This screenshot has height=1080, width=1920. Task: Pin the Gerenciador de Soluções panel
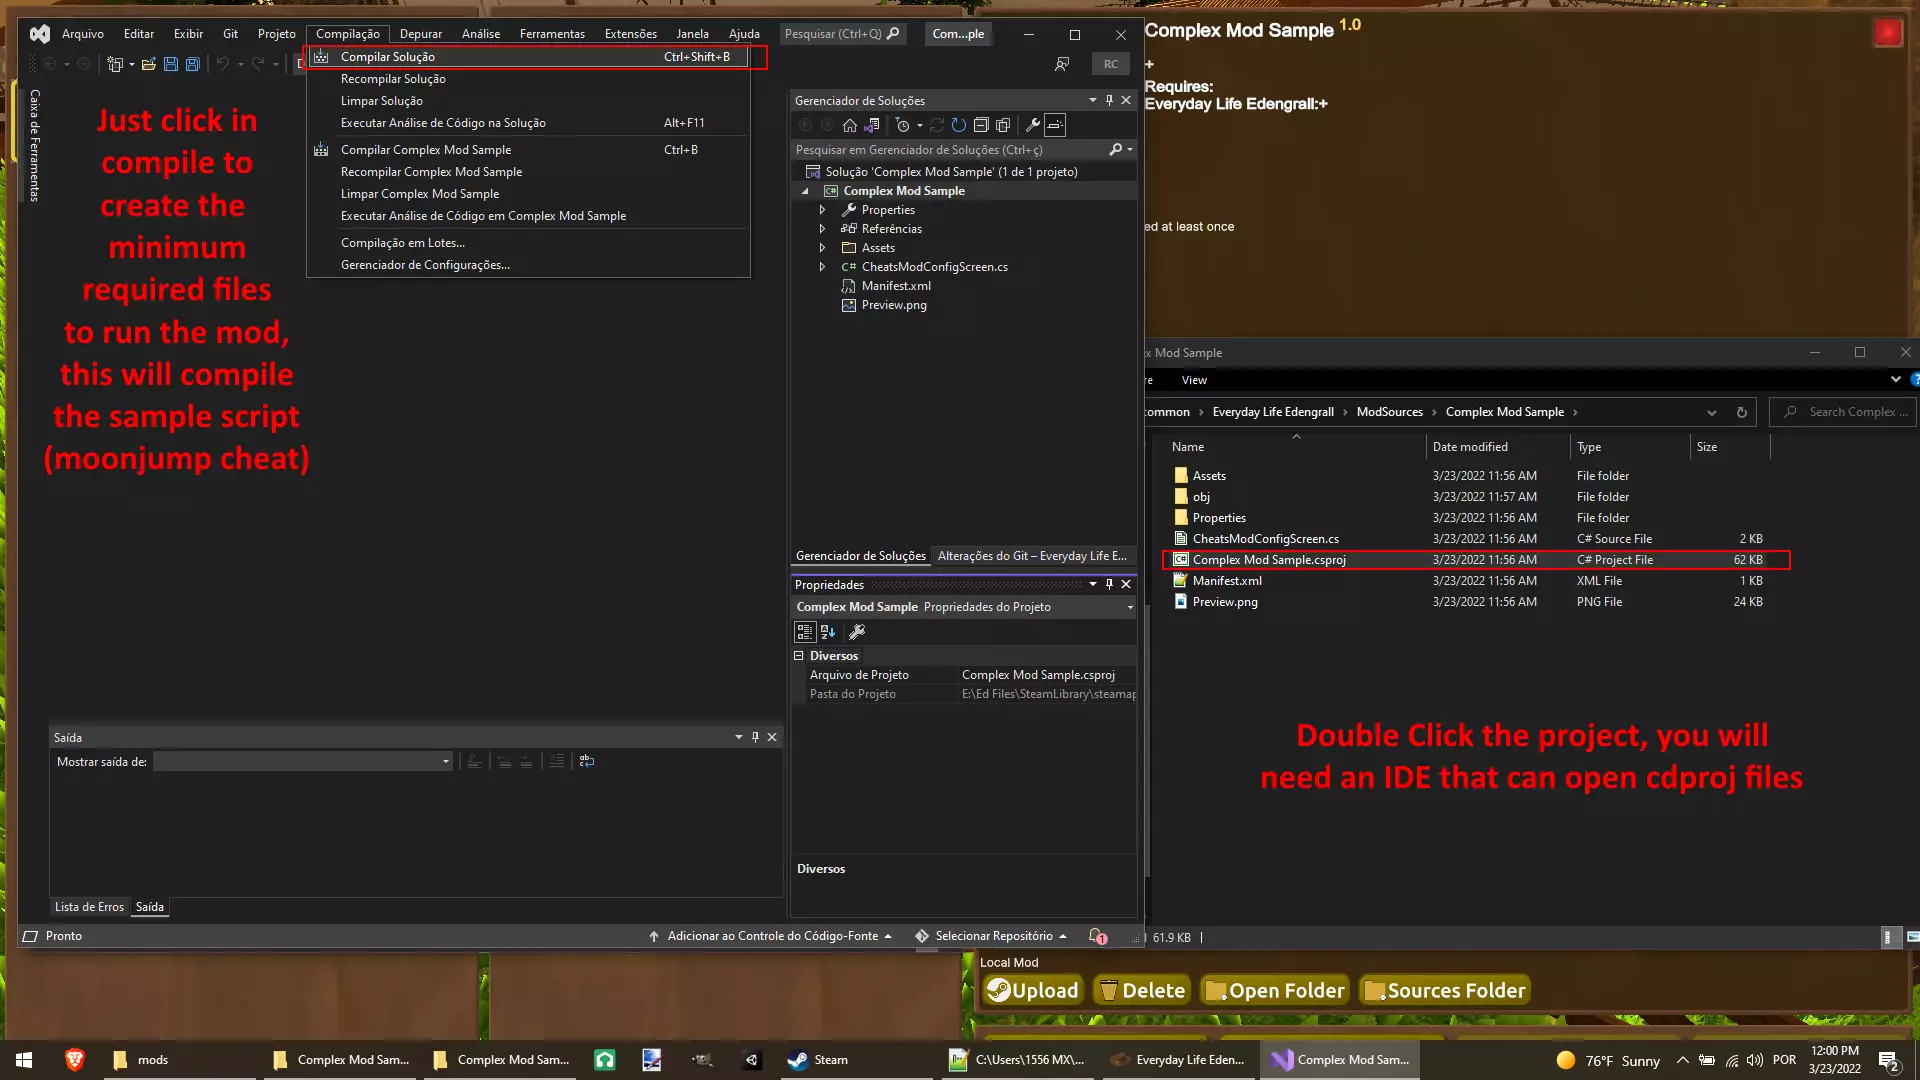(x=1109, y=100)
